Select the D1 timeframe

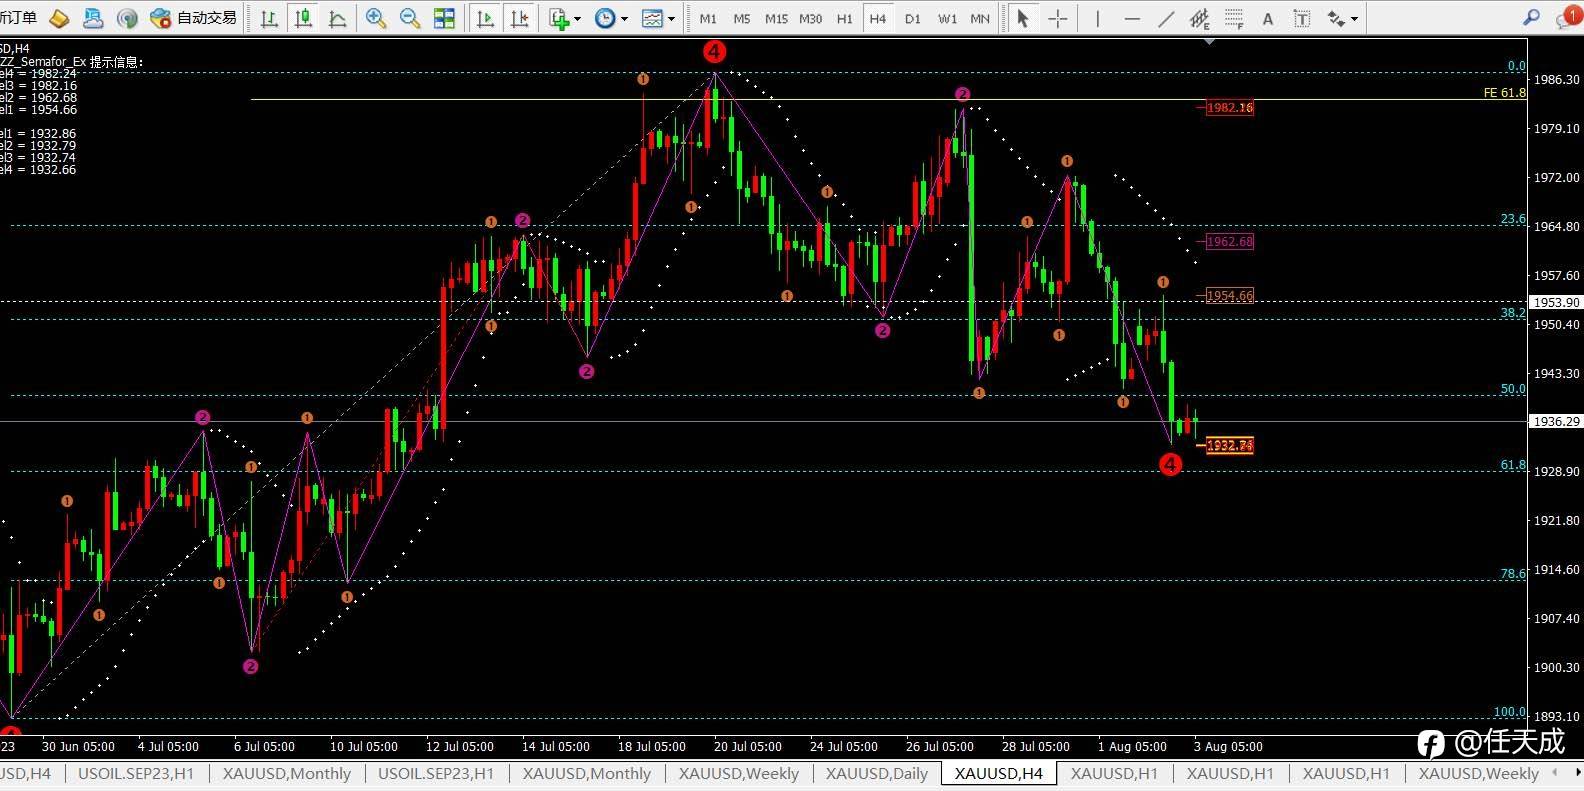[x=912, y=18]
